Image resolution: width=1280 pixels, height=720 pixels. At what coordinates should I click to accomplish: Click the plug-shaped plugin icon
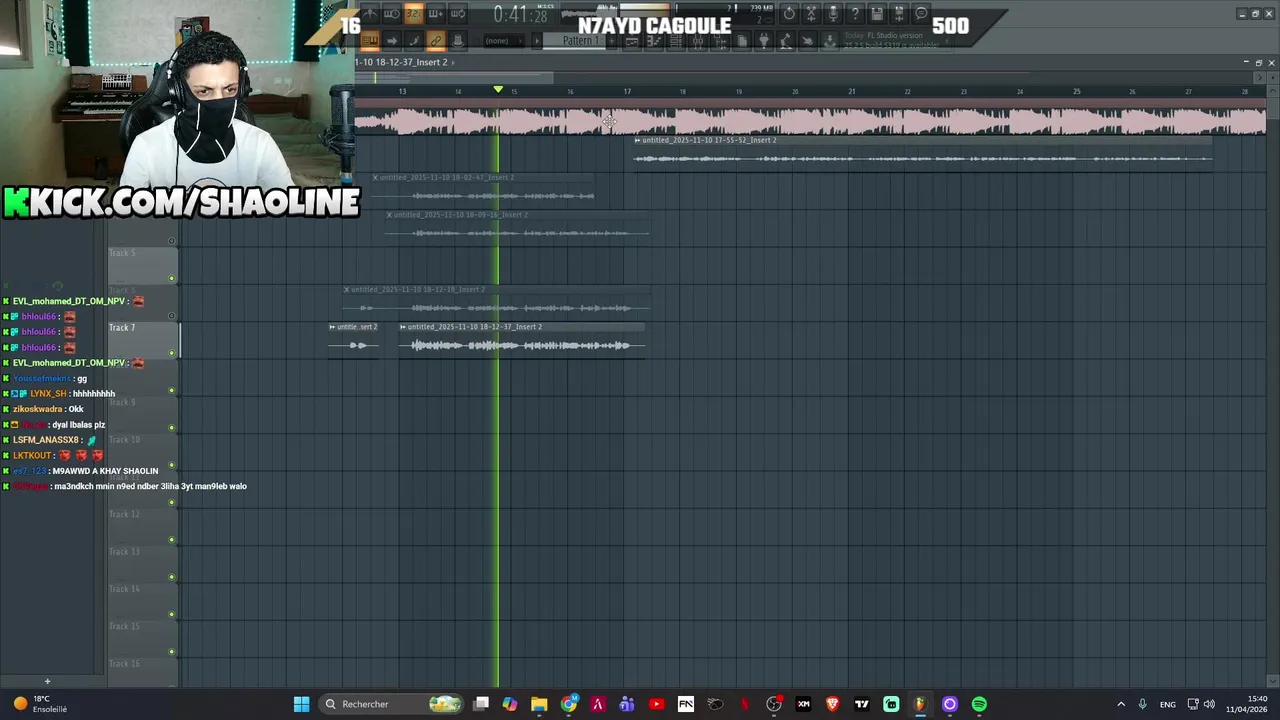tap(763, 41)
